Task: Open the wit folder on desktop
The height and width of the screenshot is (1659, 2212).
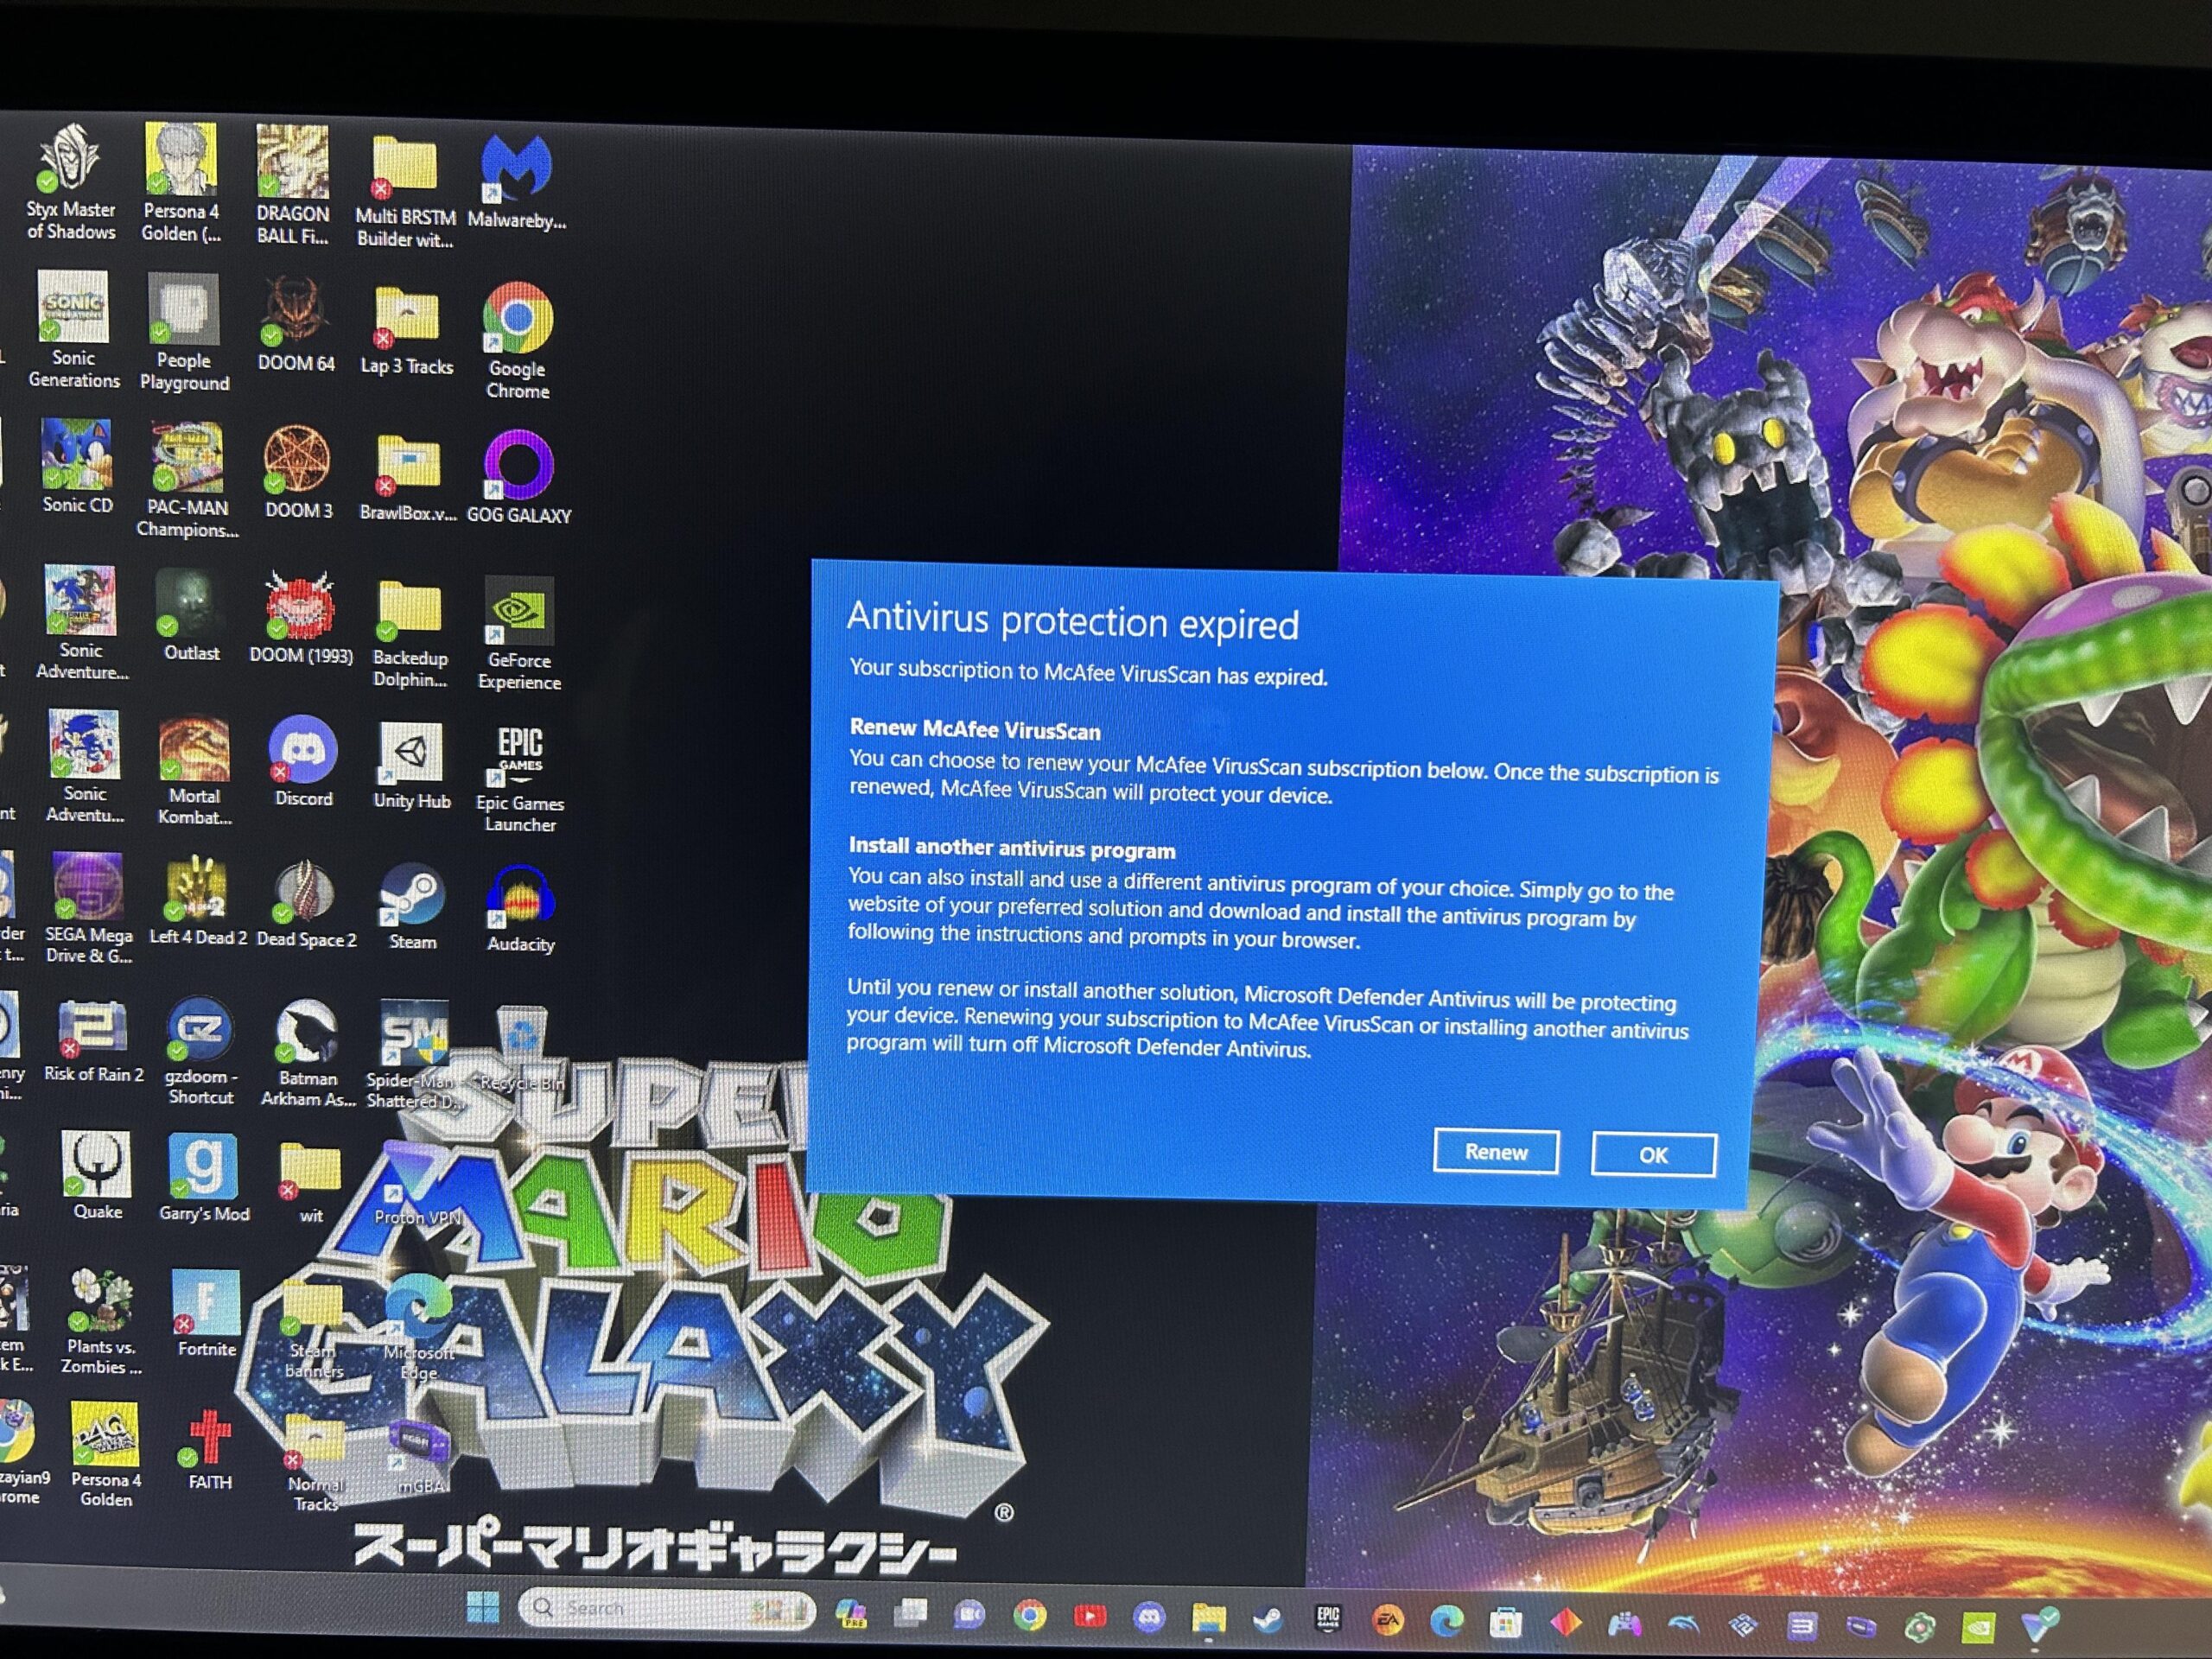Action: [311, 1183]
